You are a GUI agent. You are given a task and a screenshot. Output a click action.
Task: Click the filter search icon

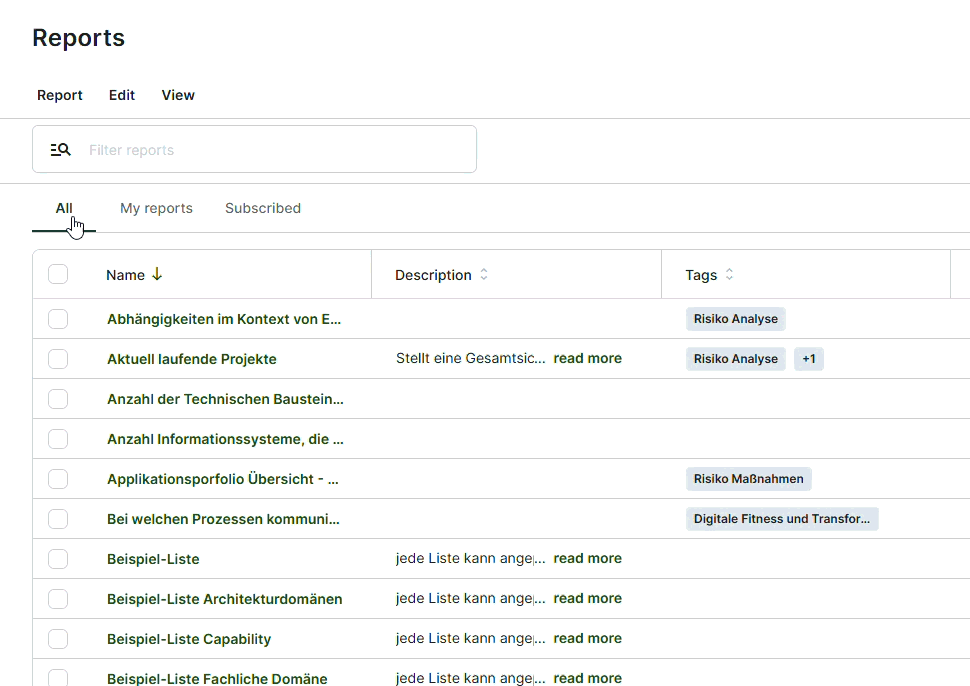pyautogui.click(x=61, y=150)
